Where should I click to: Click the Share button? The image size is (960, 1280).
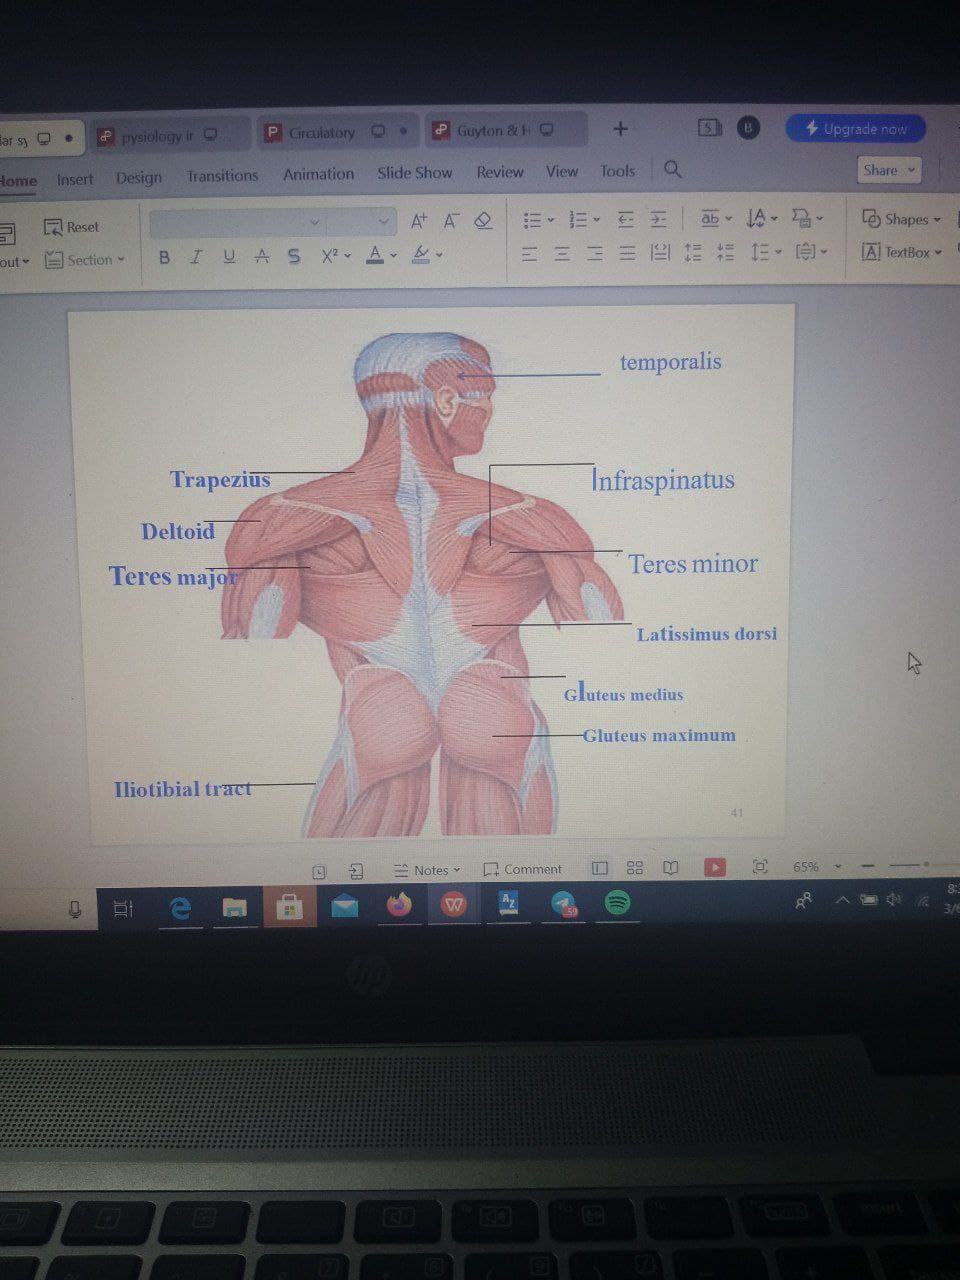(888, 170)
